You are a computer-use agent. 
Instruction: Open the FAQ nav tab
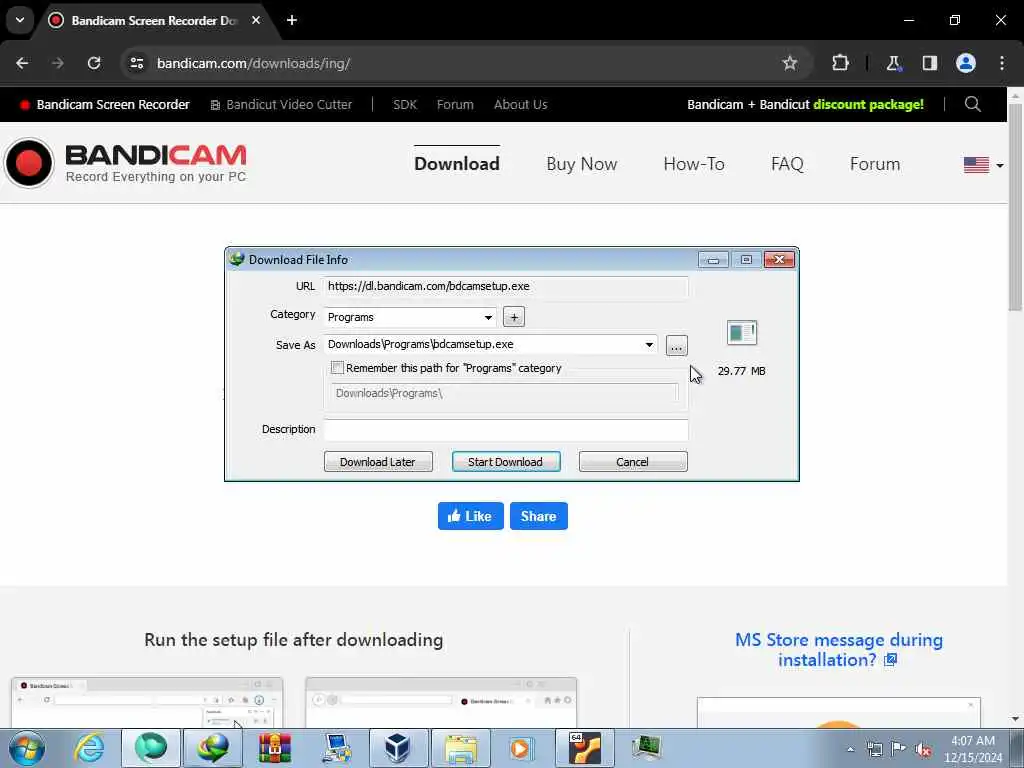click(787, 164)
